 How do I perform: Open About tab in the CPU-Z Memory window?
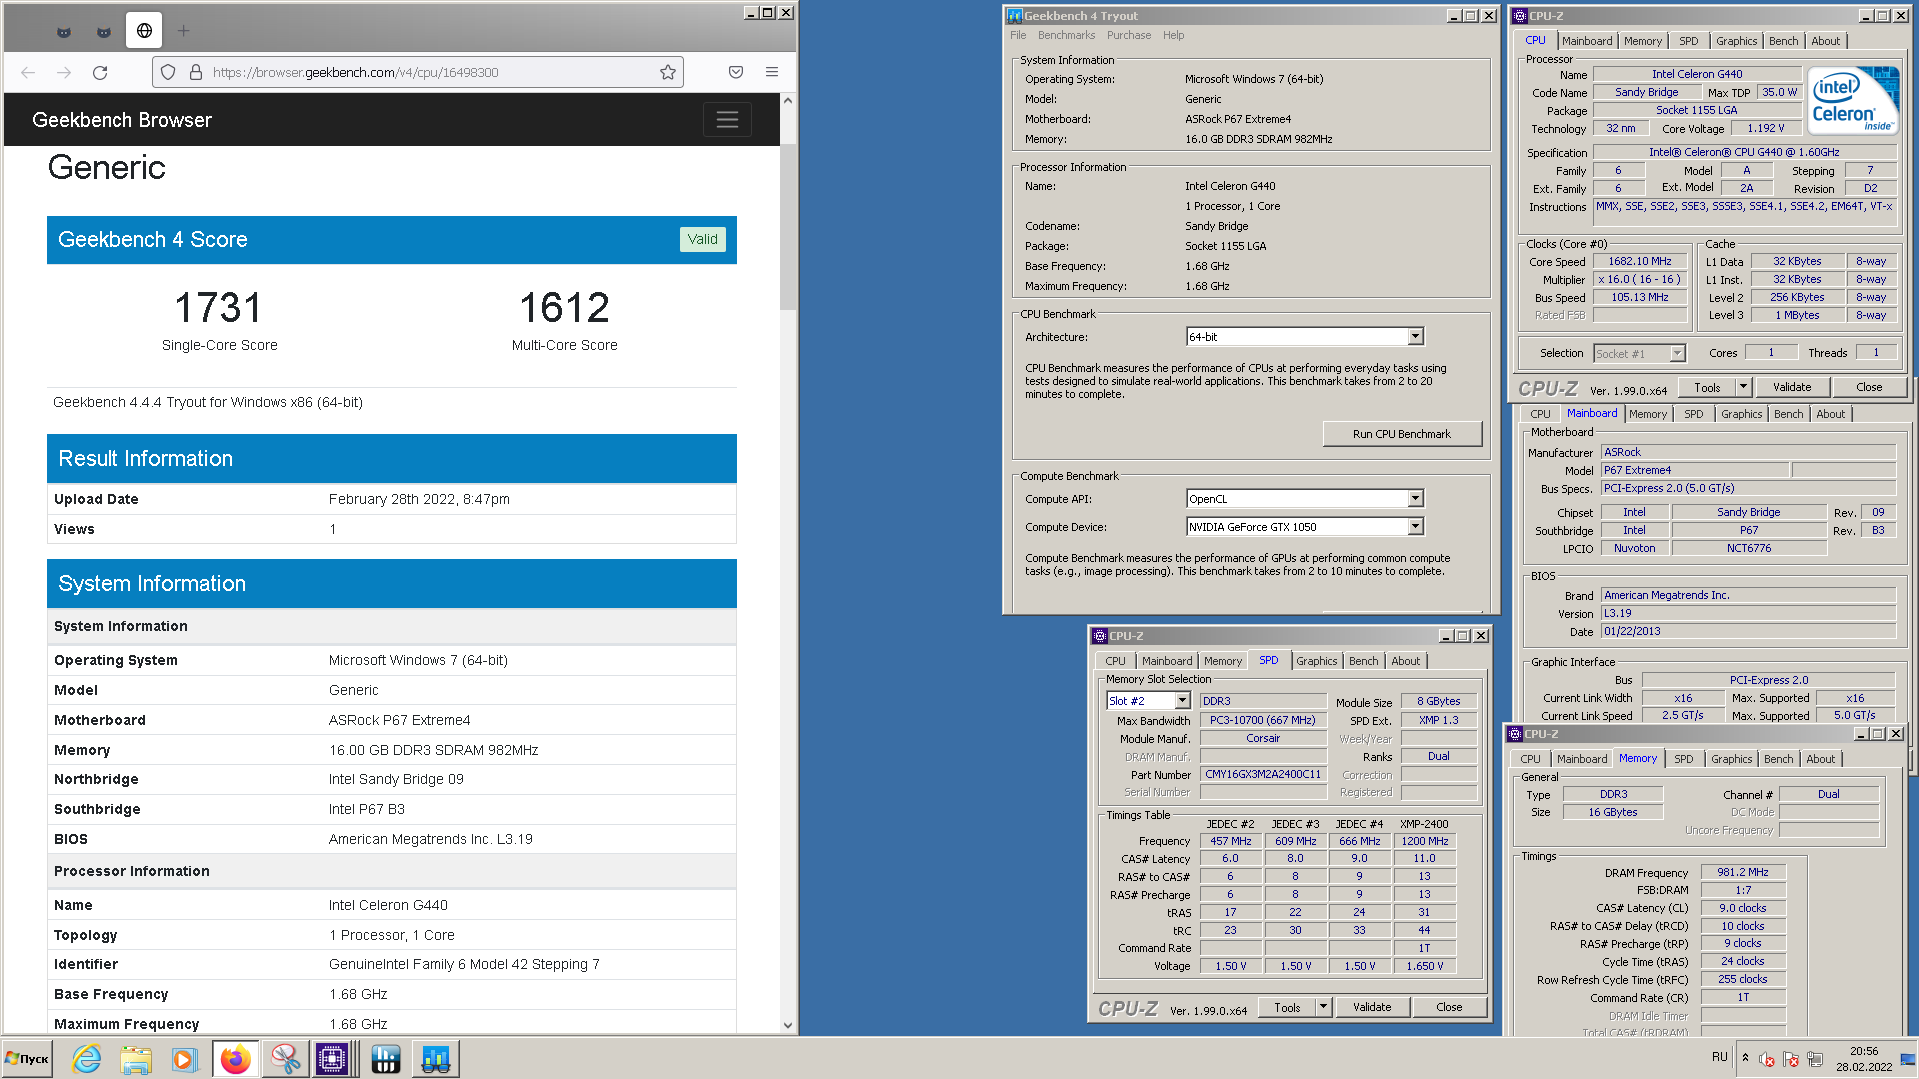pyautogui.click(x=1820, y=759)
